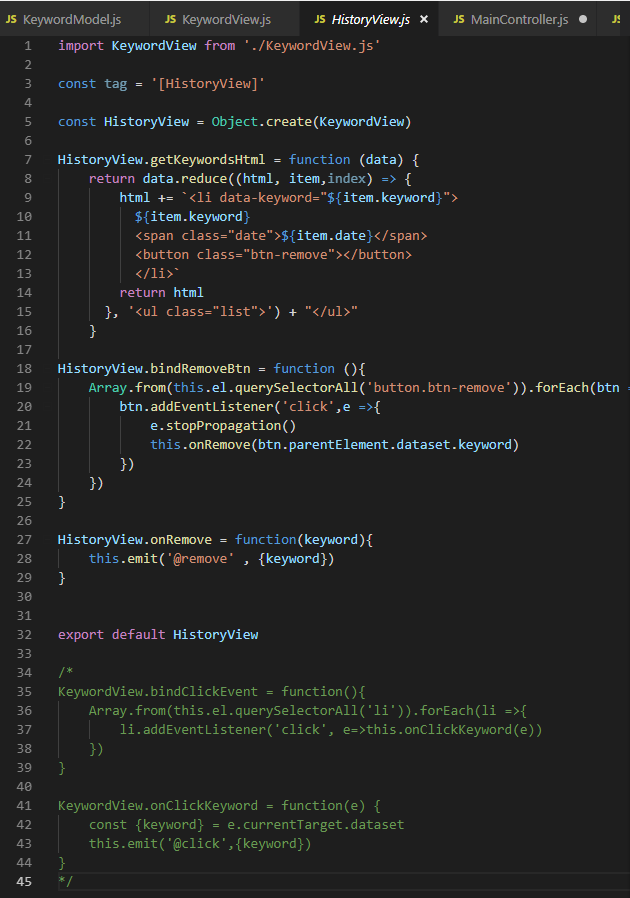Click 'addEventListener' on line 20
The image size is (630, 898).
click(x=212, y=407)
